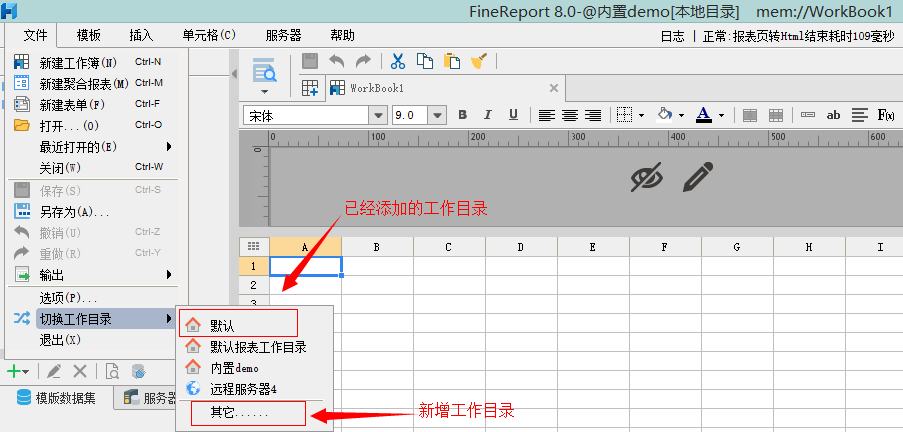Screen dimensions: 903x432
Task: Click the redo arrow in toolbar
Action: (x=363, y=60)
